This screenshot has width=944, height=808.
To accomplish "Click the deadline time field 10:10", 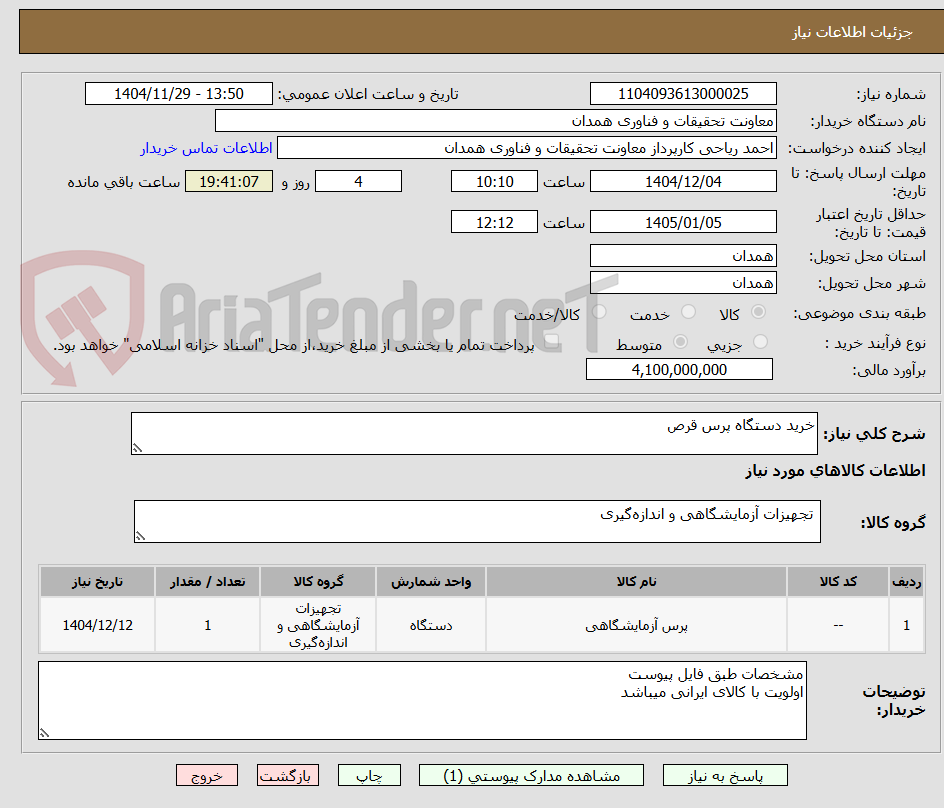I will [494, 181].
